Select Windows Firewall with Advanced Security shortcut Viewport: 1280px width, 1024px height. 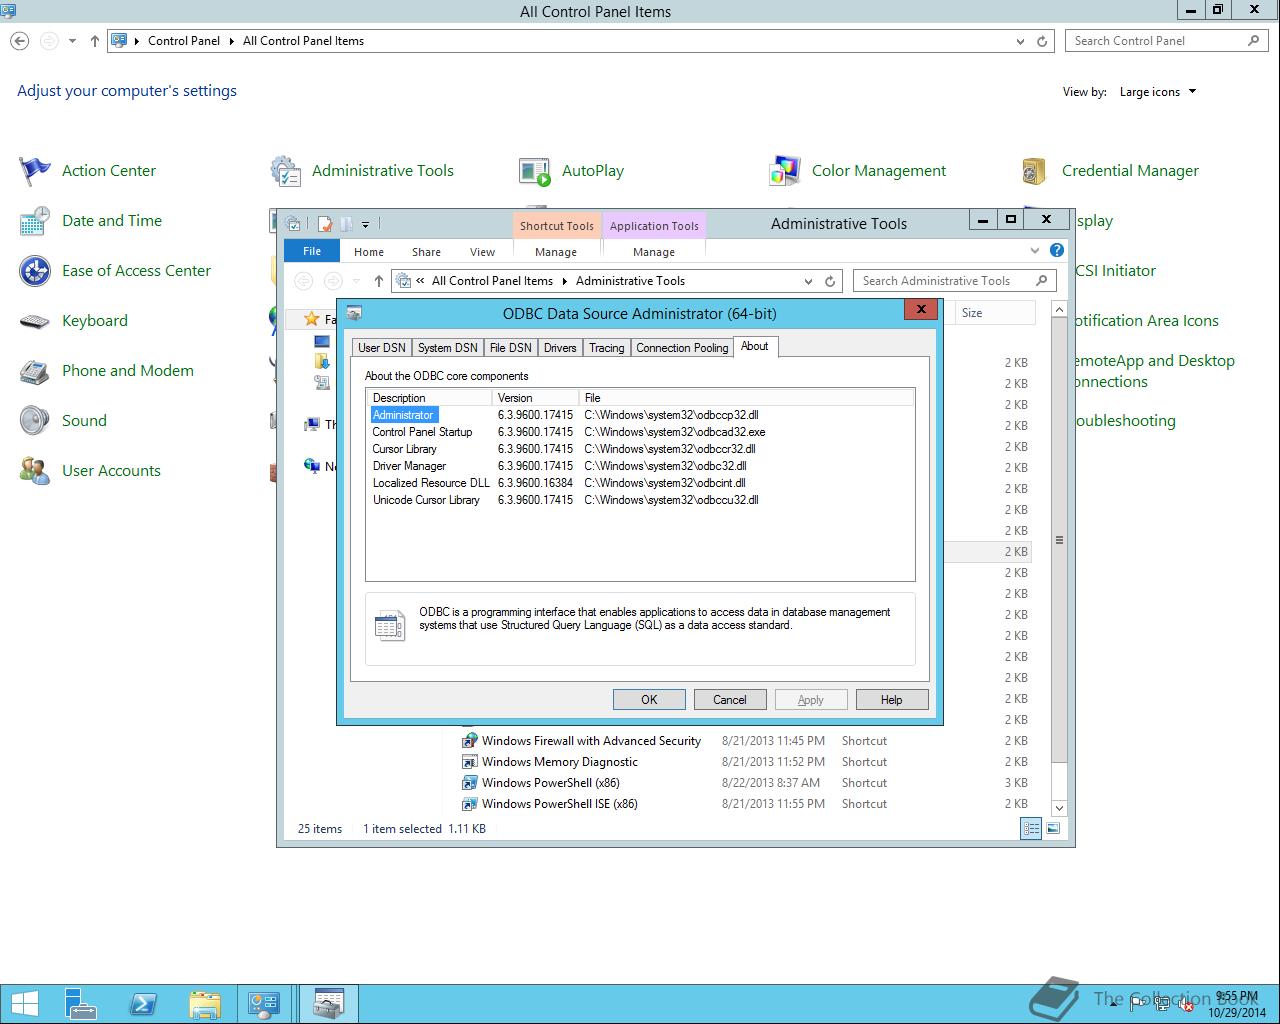tap(591, 741)
